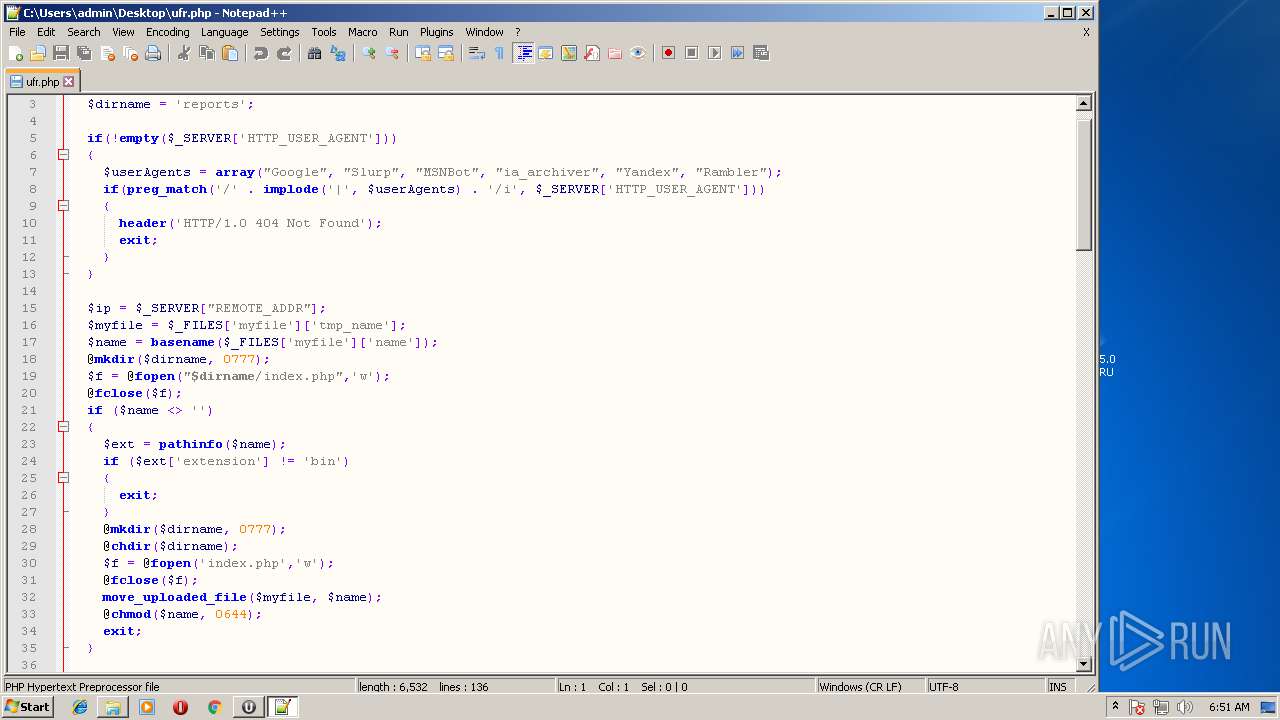
Task: Open Folder as Workspace icon
Action: 615,53
